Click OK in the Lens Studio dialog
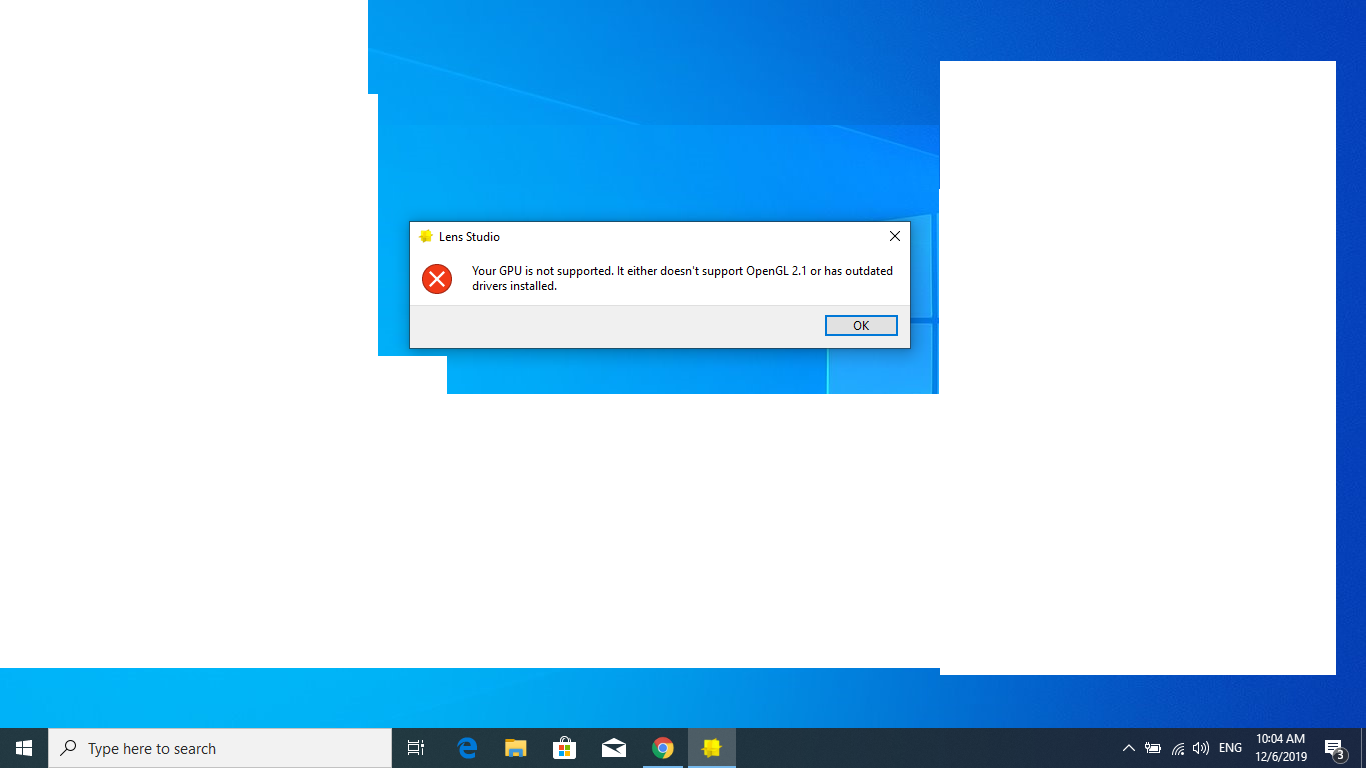Image resolution: width=1366 pixels, height=768 pixels. [x=861, y=326]
